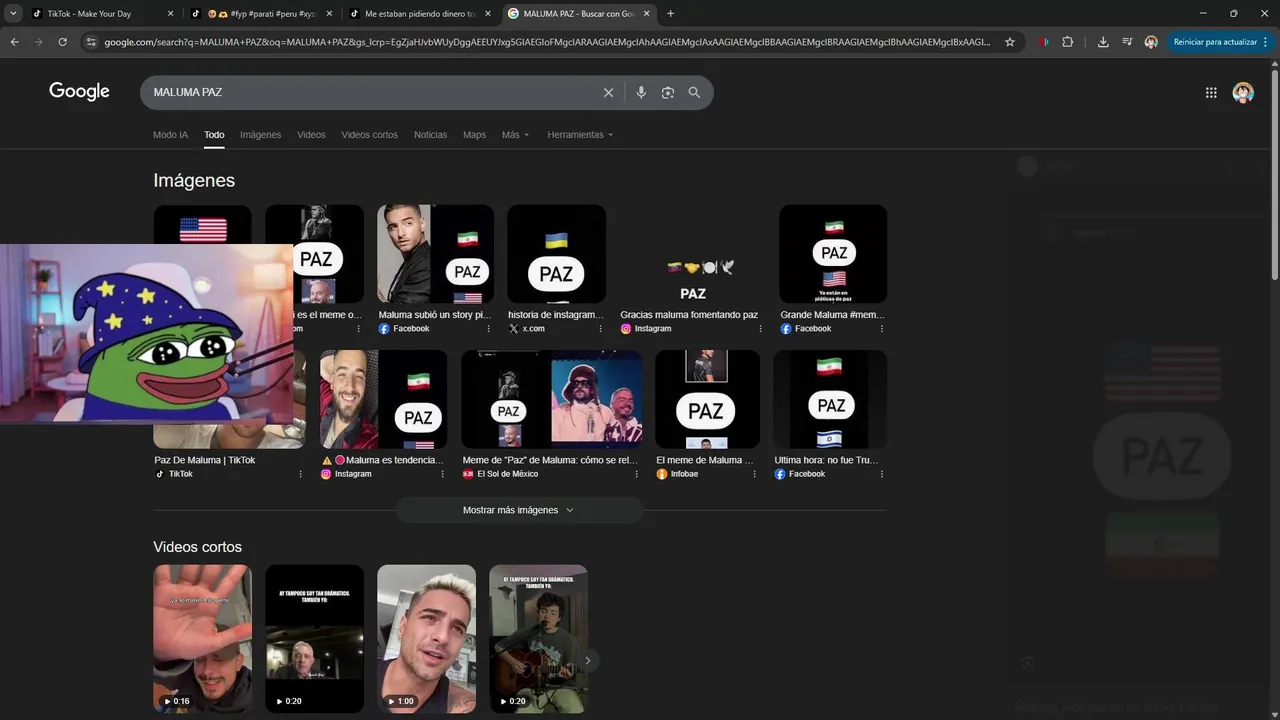
Task: Go to Google homepage via logo
Action: tap(79, 92)
